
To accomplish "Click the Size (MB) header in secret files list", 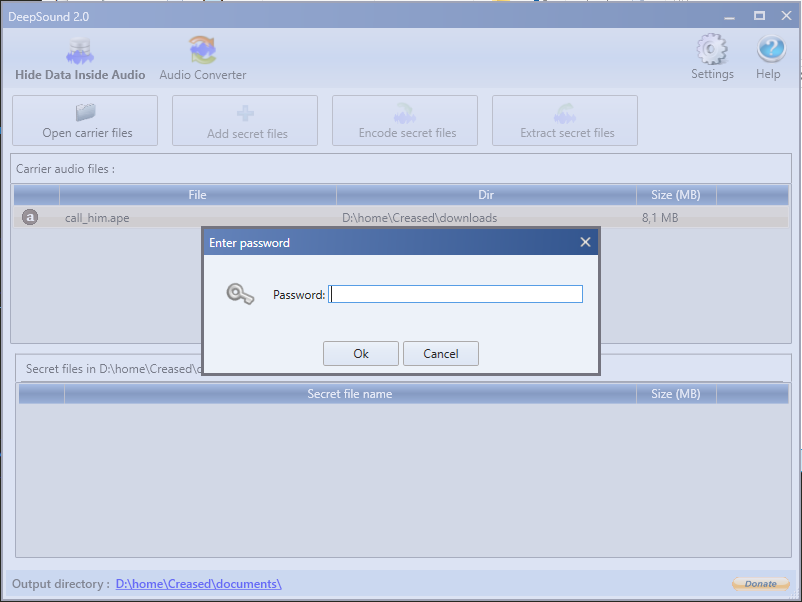I will pyautogui.click(x=676, y=394).
